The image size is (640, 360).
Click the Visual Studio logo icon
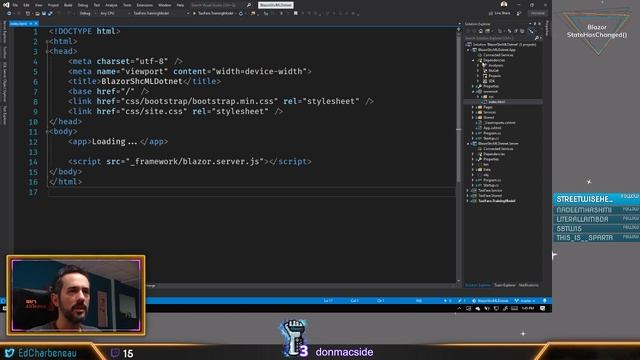point(6,5)
